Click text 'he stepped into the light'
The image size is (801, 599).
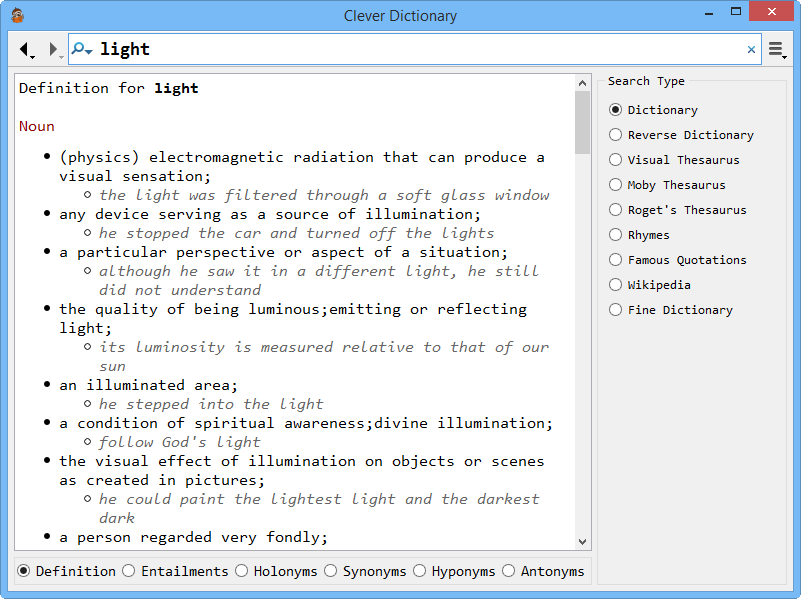coord(211,404)
